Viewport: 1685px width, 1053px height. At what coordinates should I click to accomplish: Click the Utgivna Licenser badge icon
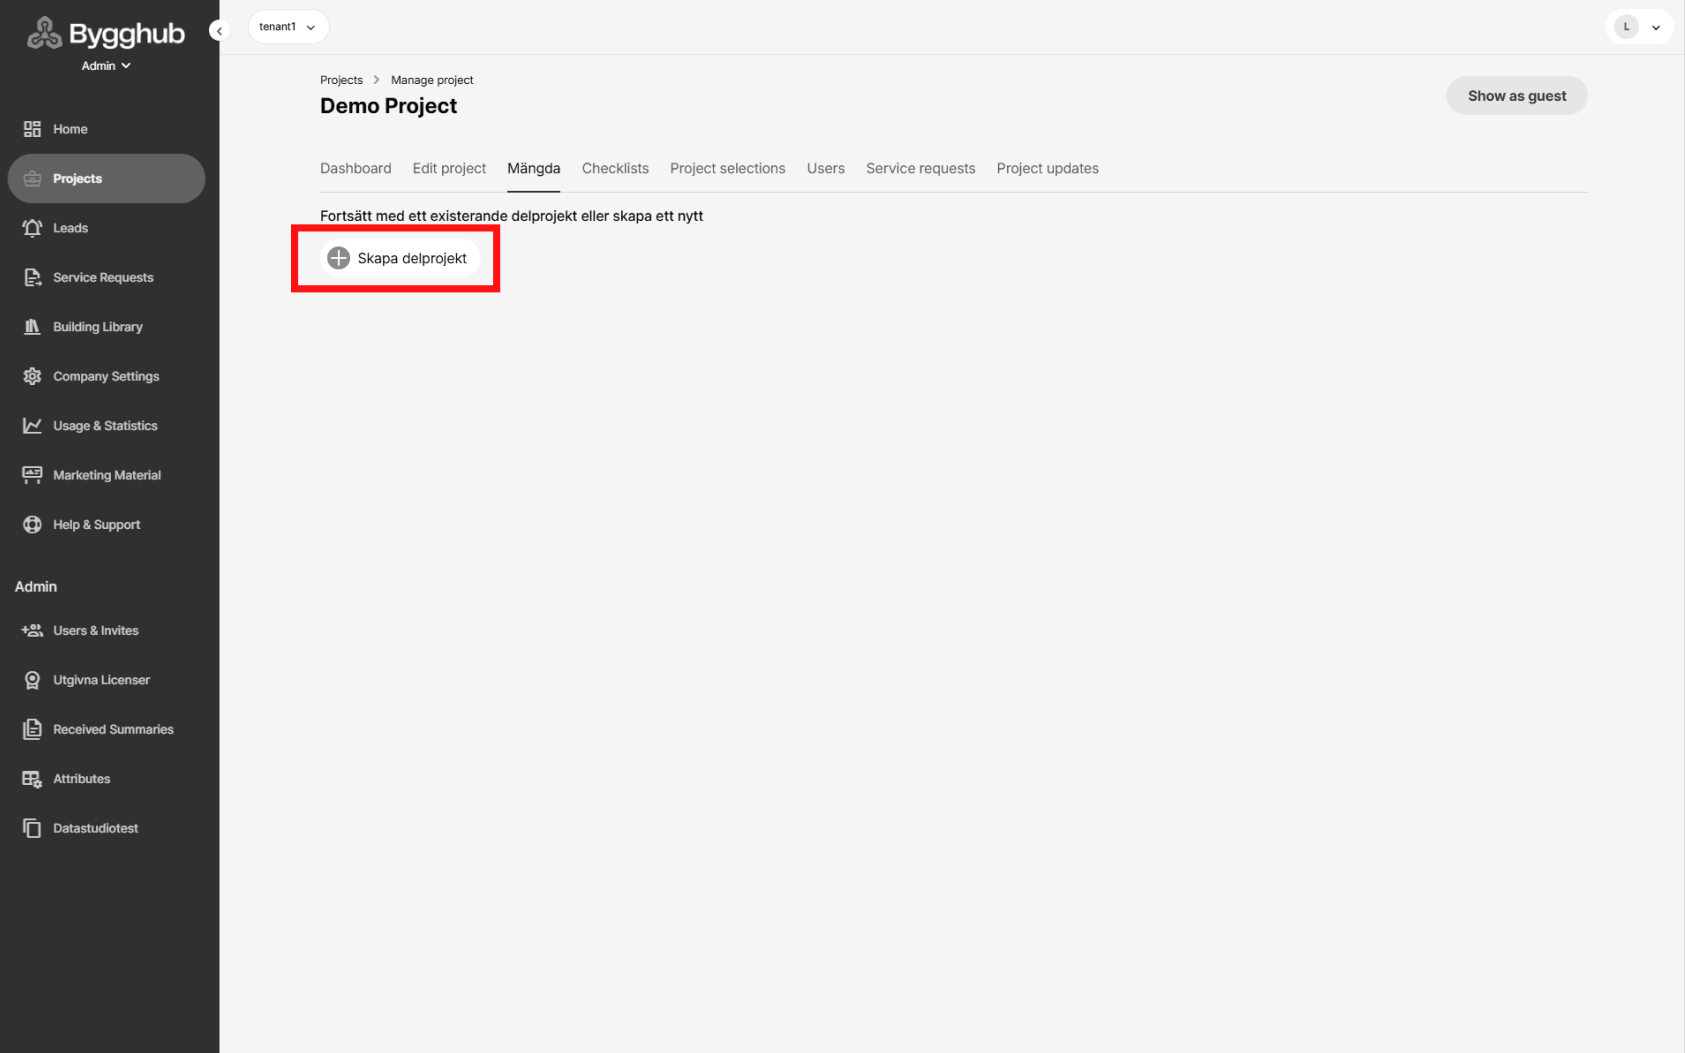tap(32, 680)
